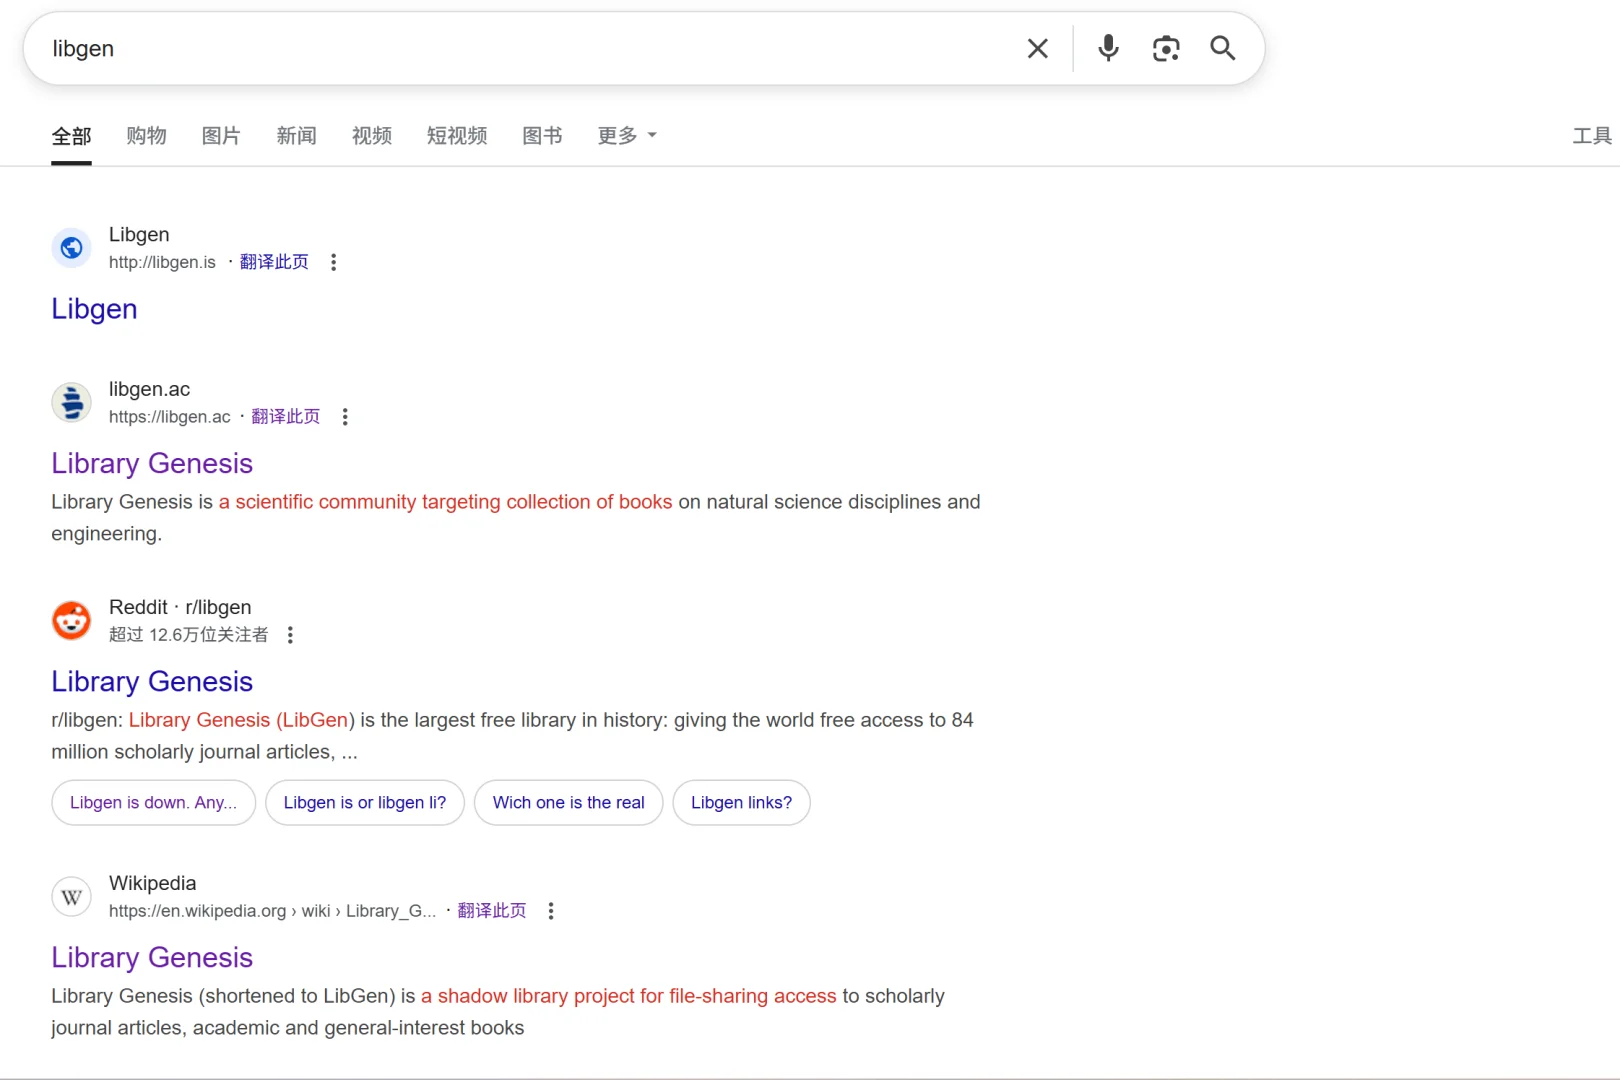
Task: Open the three-dot menu for the Reddit result
Action: [x=290, y=635]
